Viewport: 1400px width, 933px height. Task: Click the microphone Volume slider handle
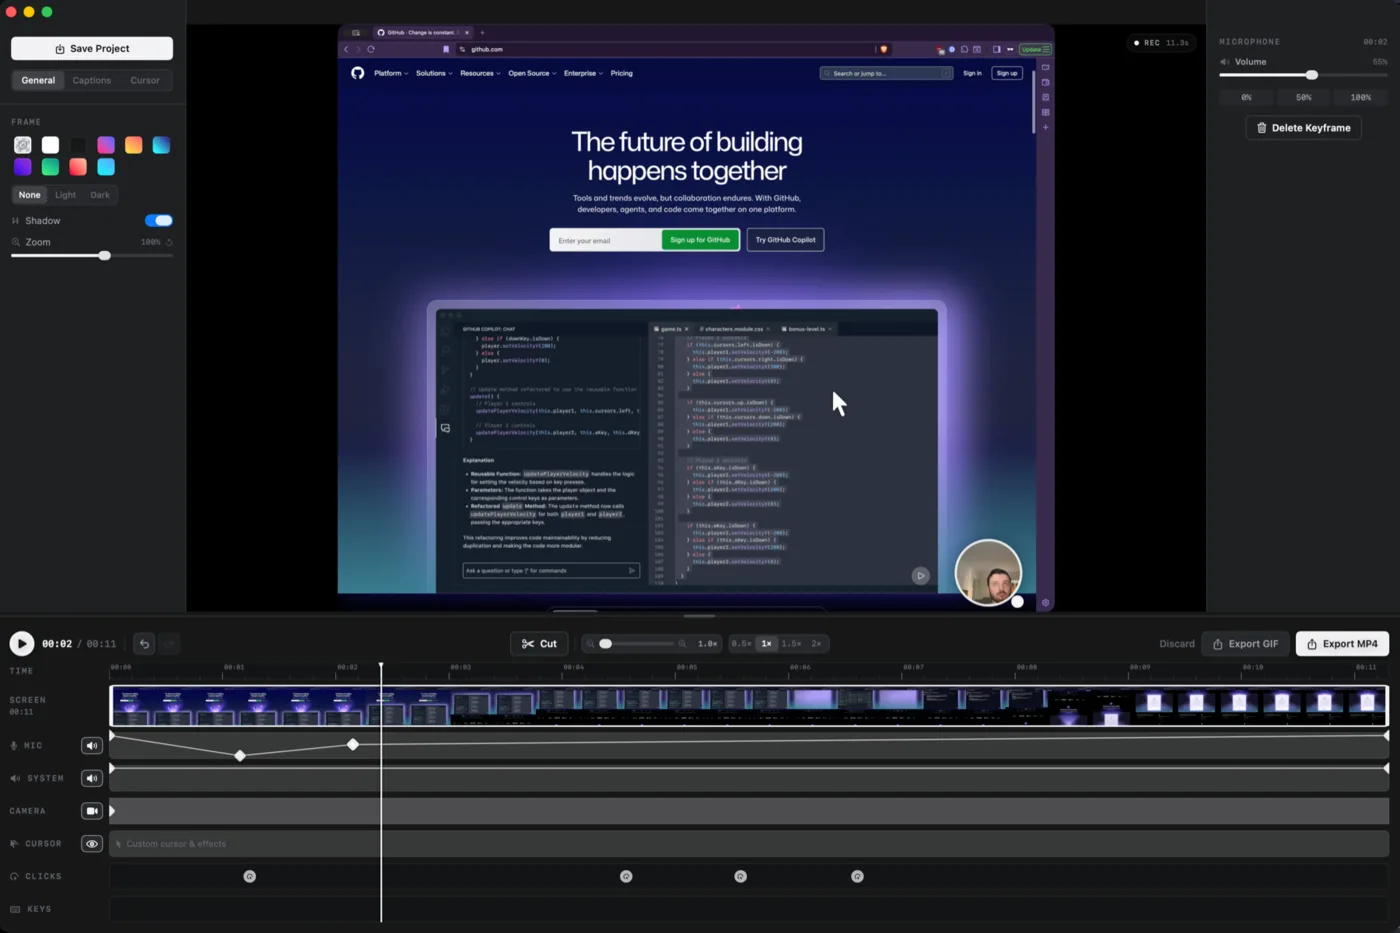click(1312, 75)
